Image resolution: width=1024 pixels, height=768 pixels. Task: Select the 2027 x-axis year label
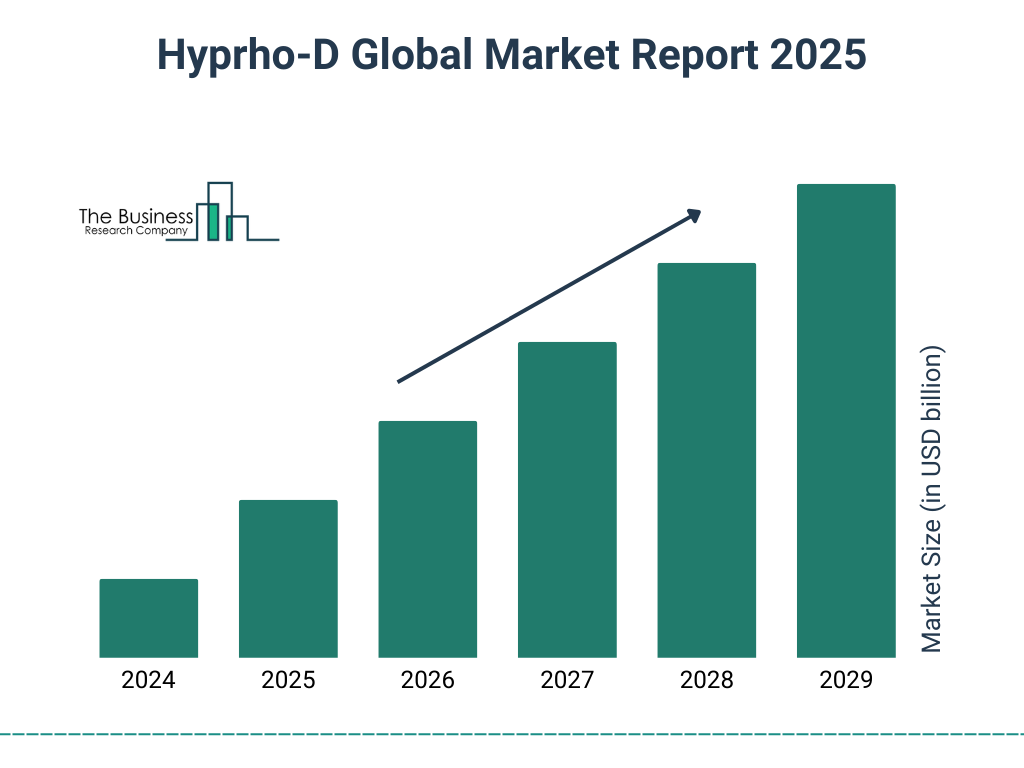point(567,681)
